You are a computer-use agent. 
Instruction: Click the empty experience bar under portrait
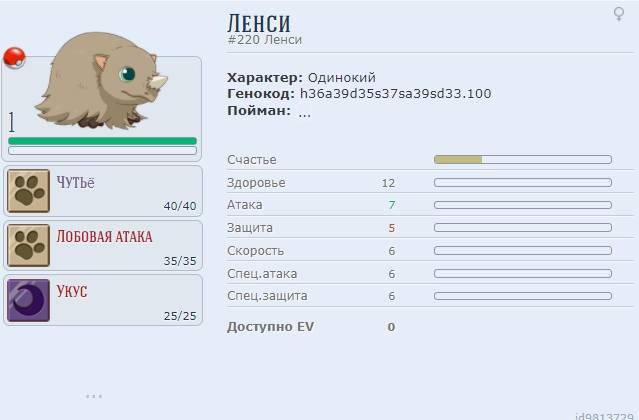coord(102,150)
